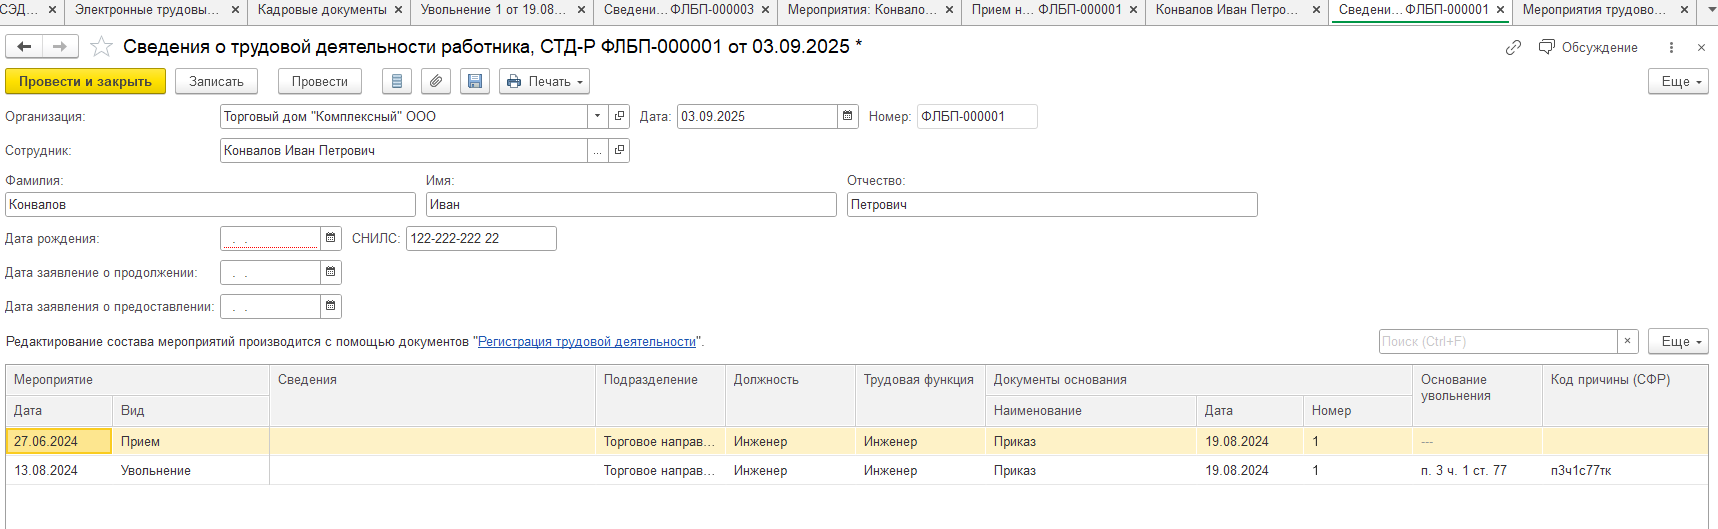Image resolution: width=1718 pixels, height=529 pixels.
Task: Open calendar for Дата рождения field
Action: (331, 239)
